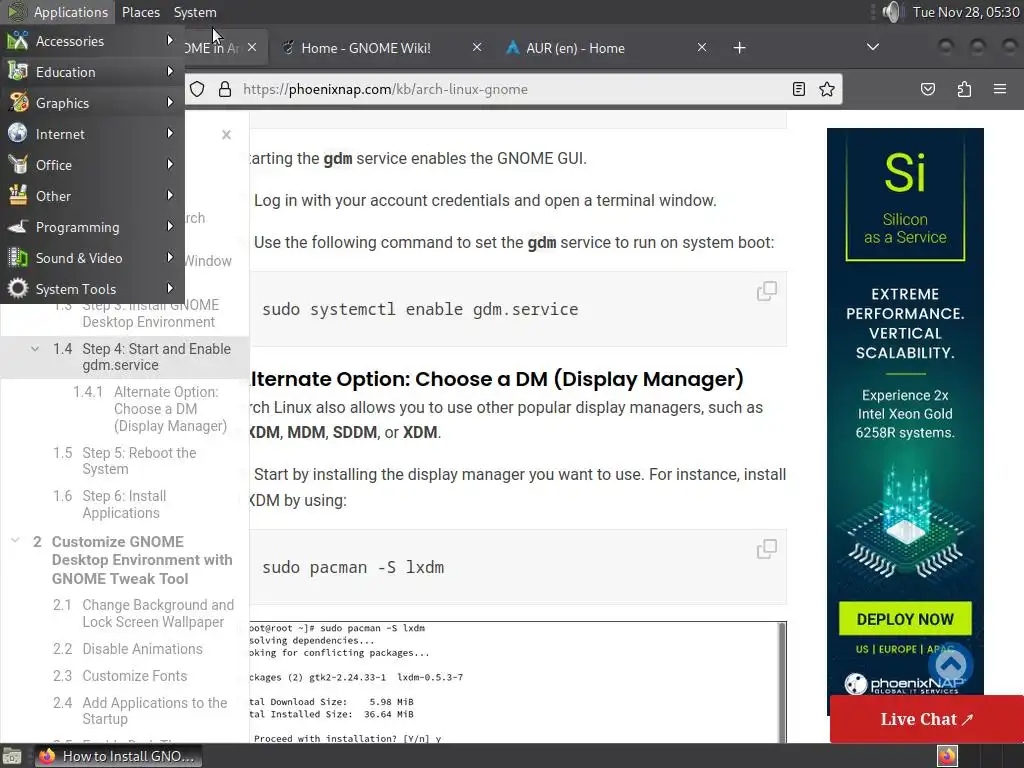Screen dimensions: 1024x768
Task: Click the Internet globe icon
Action: [18, 133]
